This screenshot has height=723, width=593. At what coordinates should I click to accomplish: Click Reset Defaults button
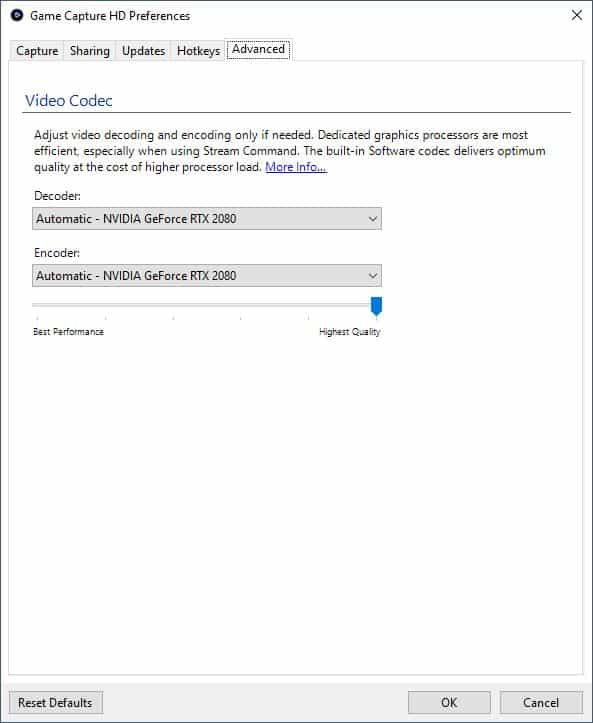coord(55,703)
